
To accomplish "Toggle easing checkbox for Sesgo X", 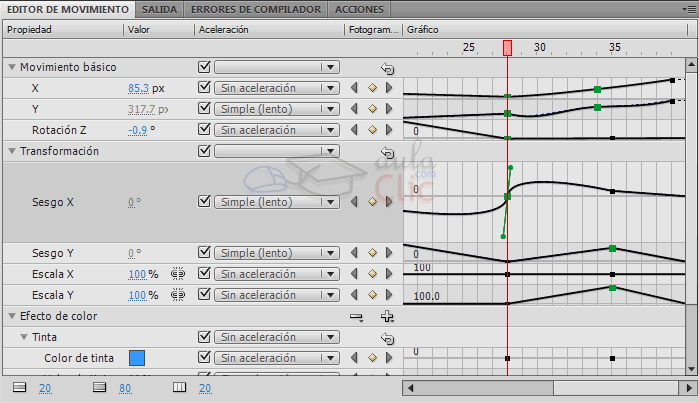I will [x=204, y=202].
